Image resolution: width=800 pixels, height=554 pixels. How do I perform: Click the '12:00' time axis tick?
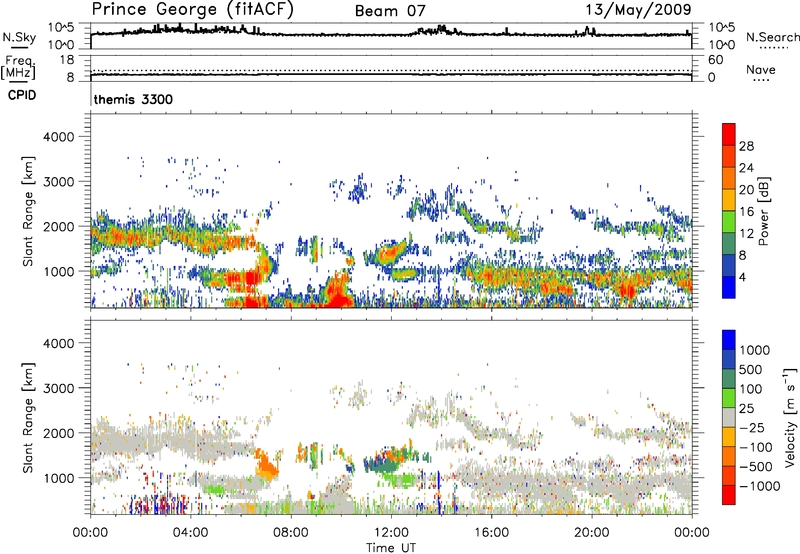[x=391, y=533]
